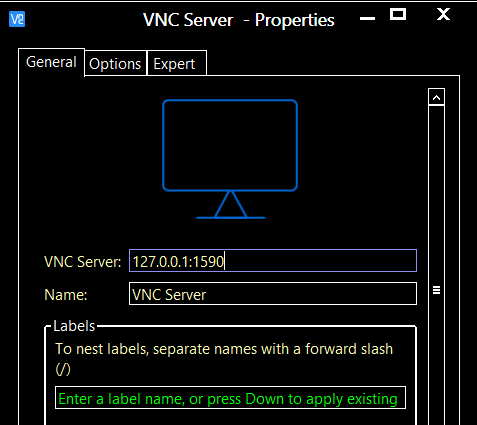Click scrollbar track below the thumb grip
Image resolution: width=477 pixels, height=425 pixels.
pyautogui.click(x=436, y=360)
